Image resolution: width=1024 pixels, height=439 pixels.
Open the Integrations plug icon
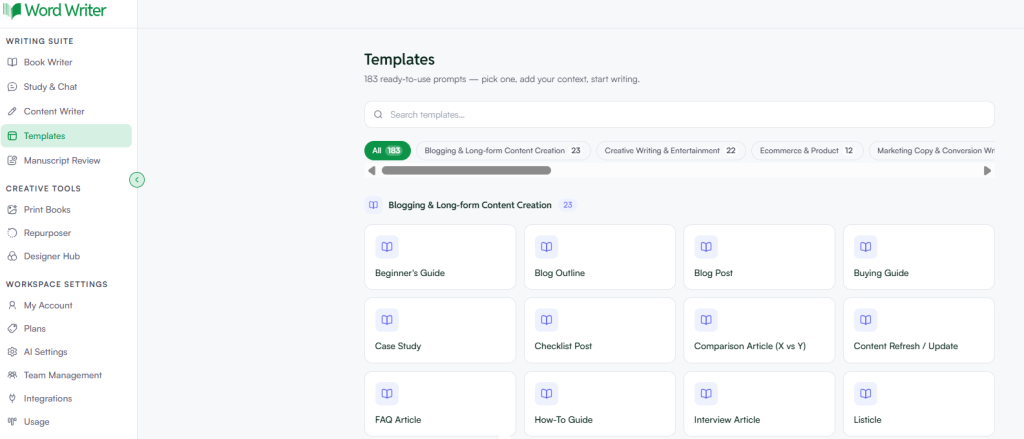pyautogui.click(x=12, y=398)
